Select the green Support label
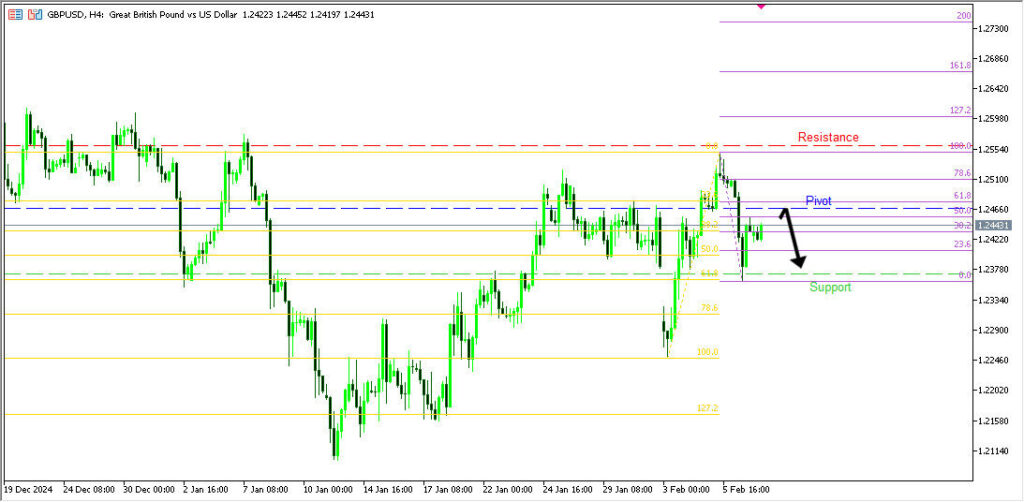 830,287
